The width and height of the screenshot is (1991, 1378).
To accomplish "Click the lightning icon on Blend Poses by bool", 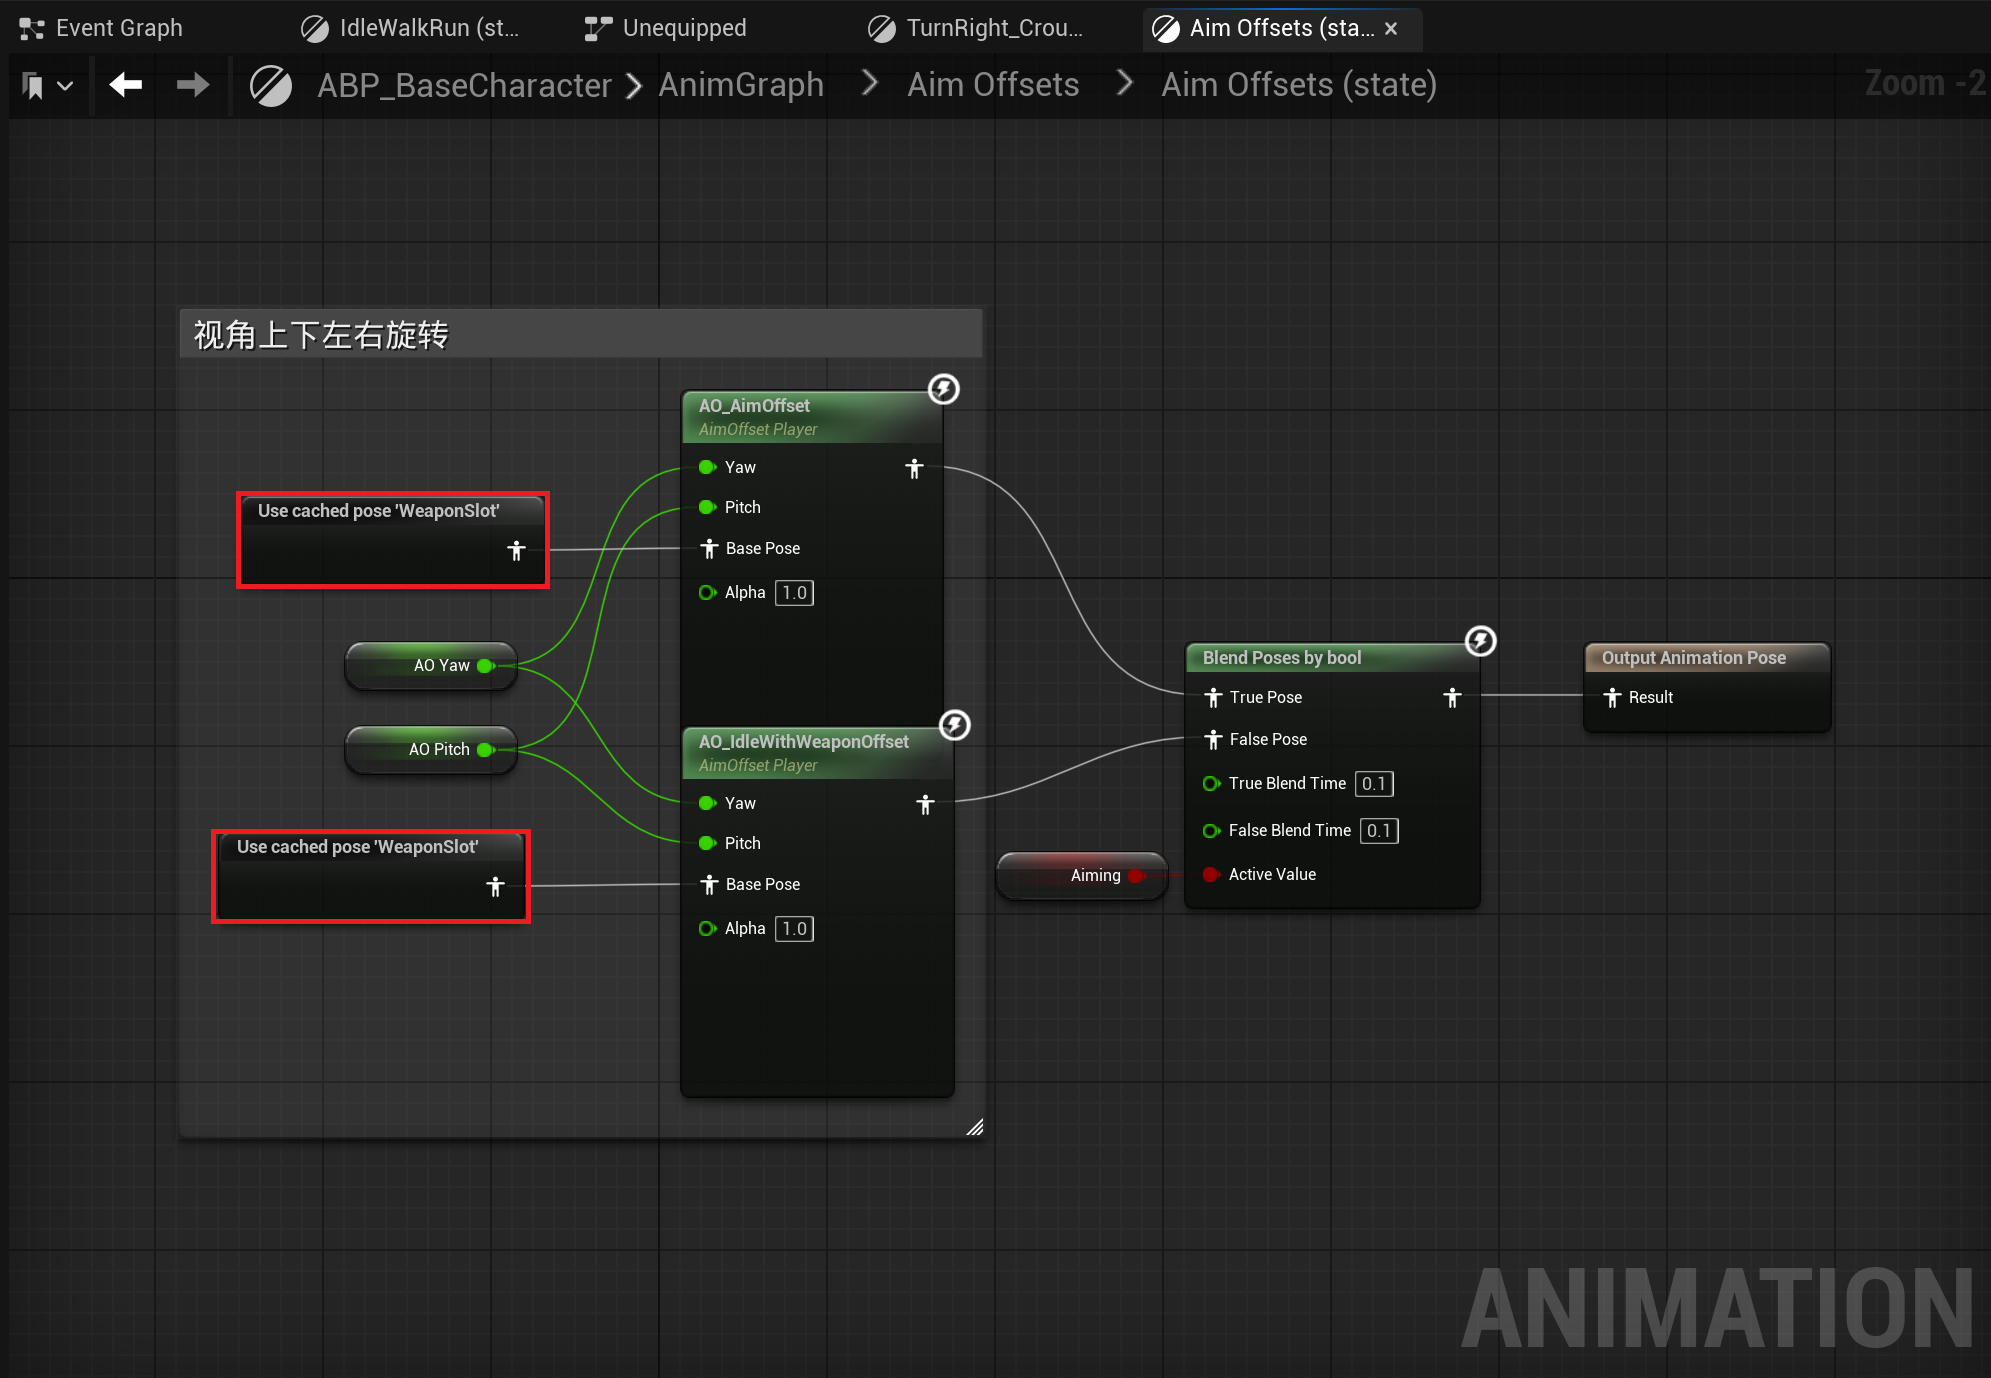I will (1480, 641).
